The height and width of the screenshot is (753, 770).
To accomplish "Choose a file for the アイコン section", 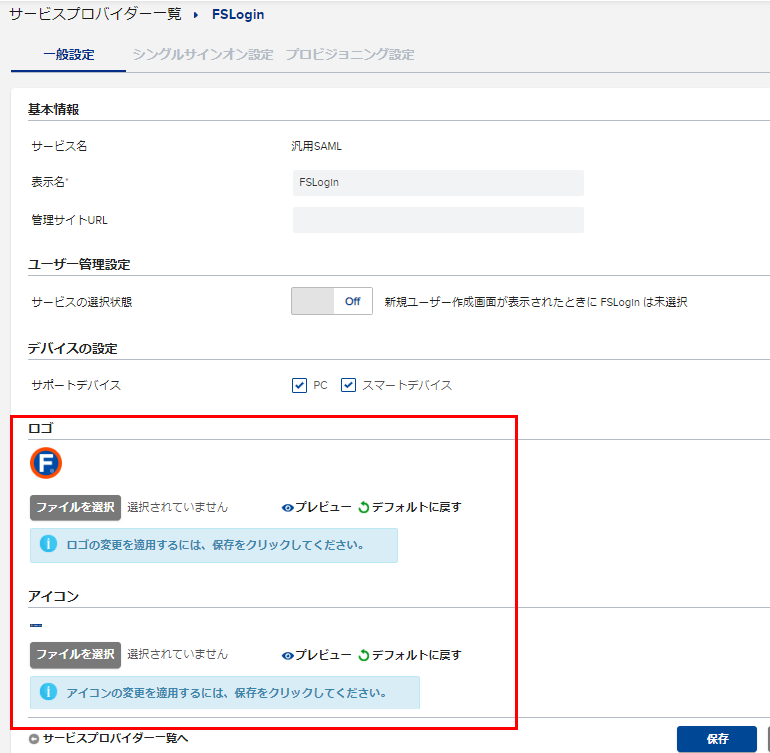I will (x=75, y=655).
